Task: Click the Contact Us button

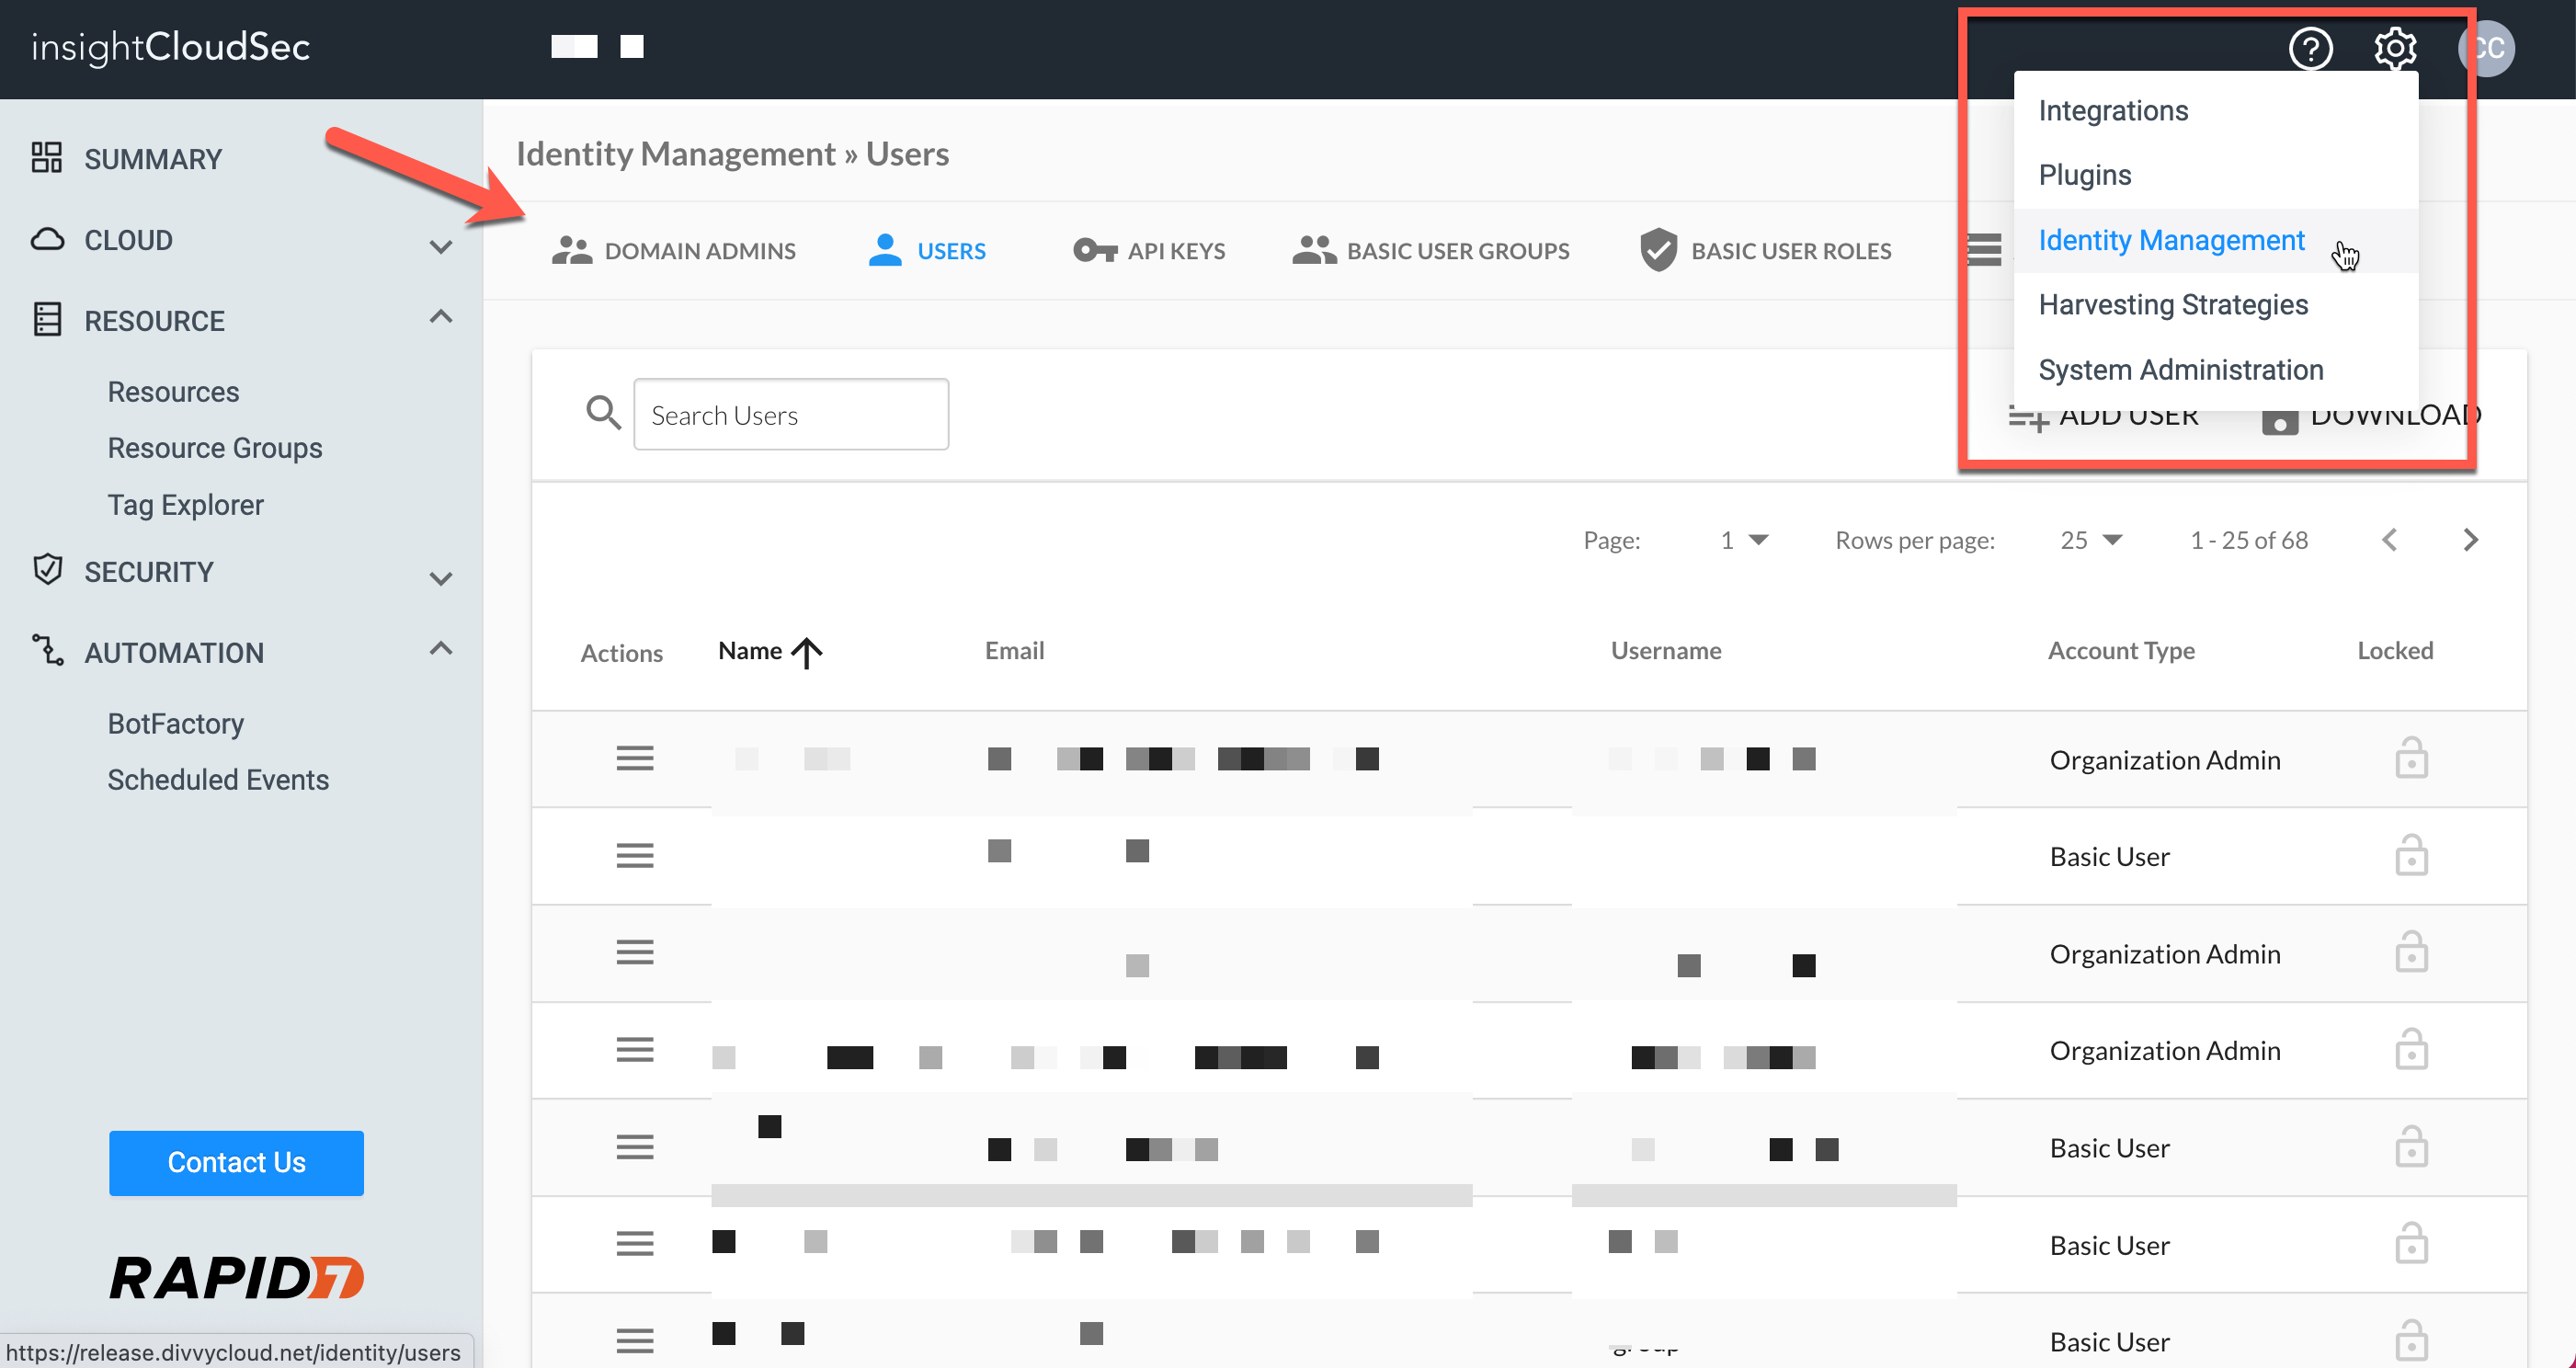Action: click(236, 1162)
